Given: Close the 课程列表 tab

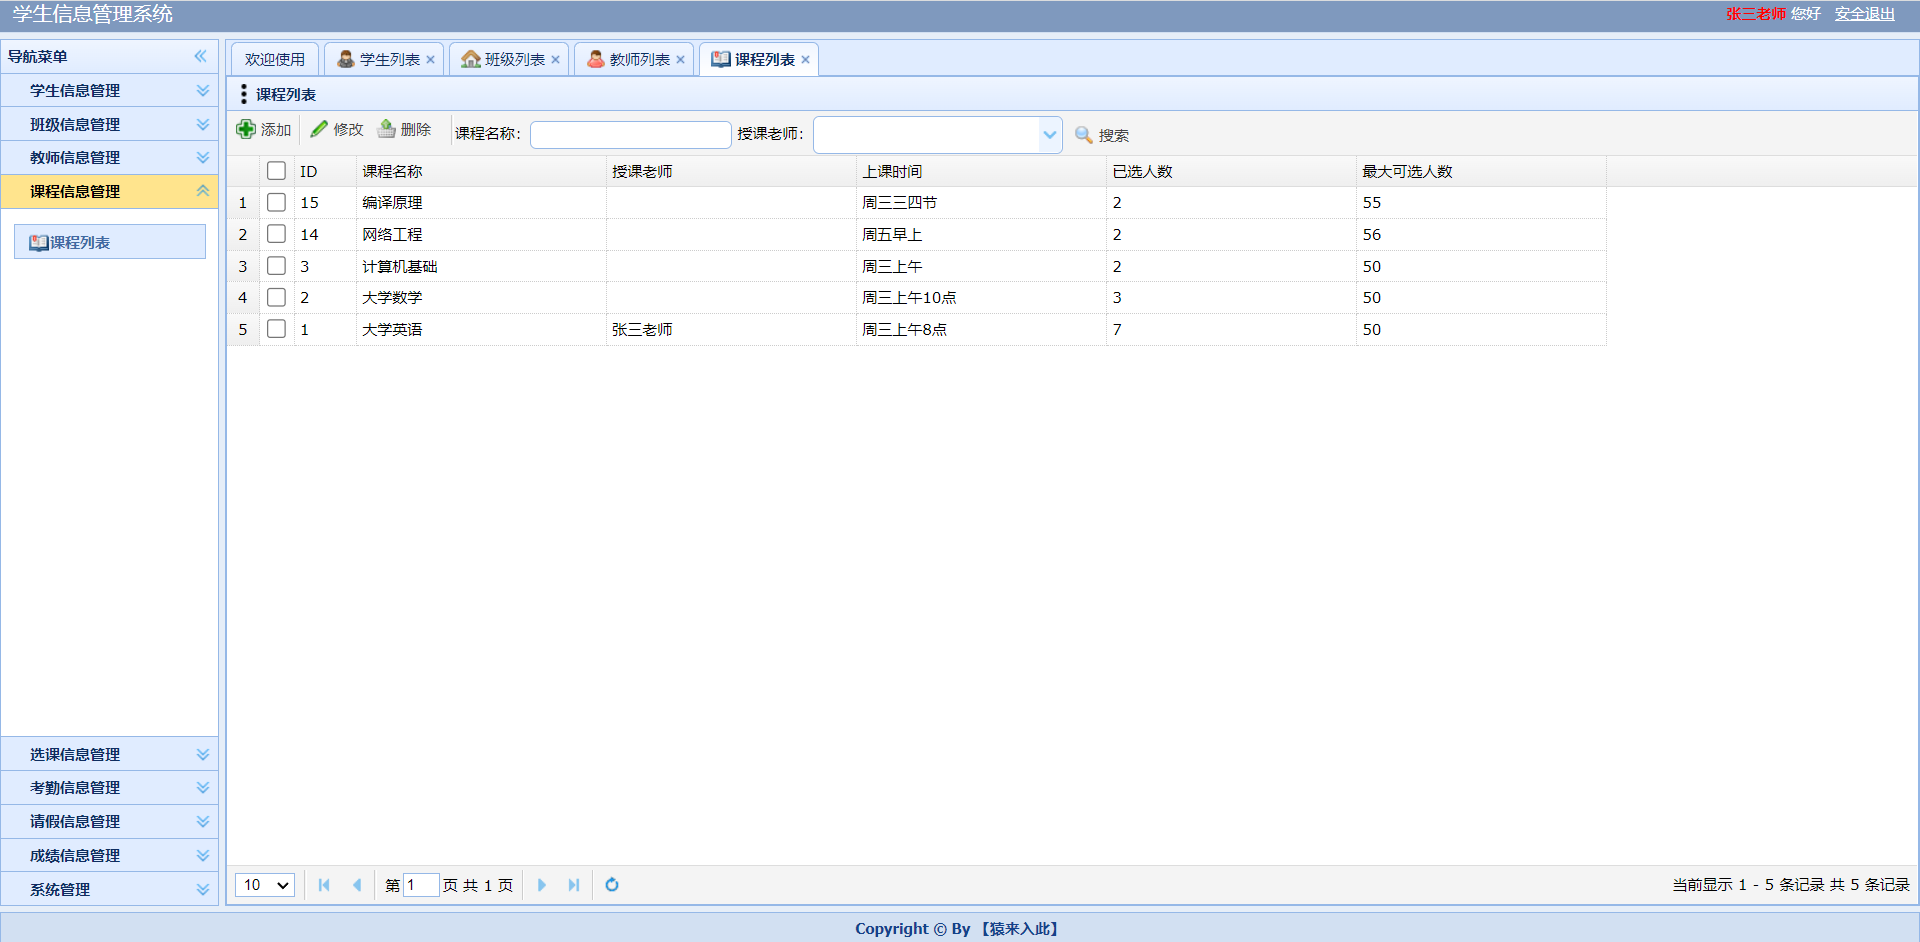Looking at the screenshot, I should tap(806, 60).
